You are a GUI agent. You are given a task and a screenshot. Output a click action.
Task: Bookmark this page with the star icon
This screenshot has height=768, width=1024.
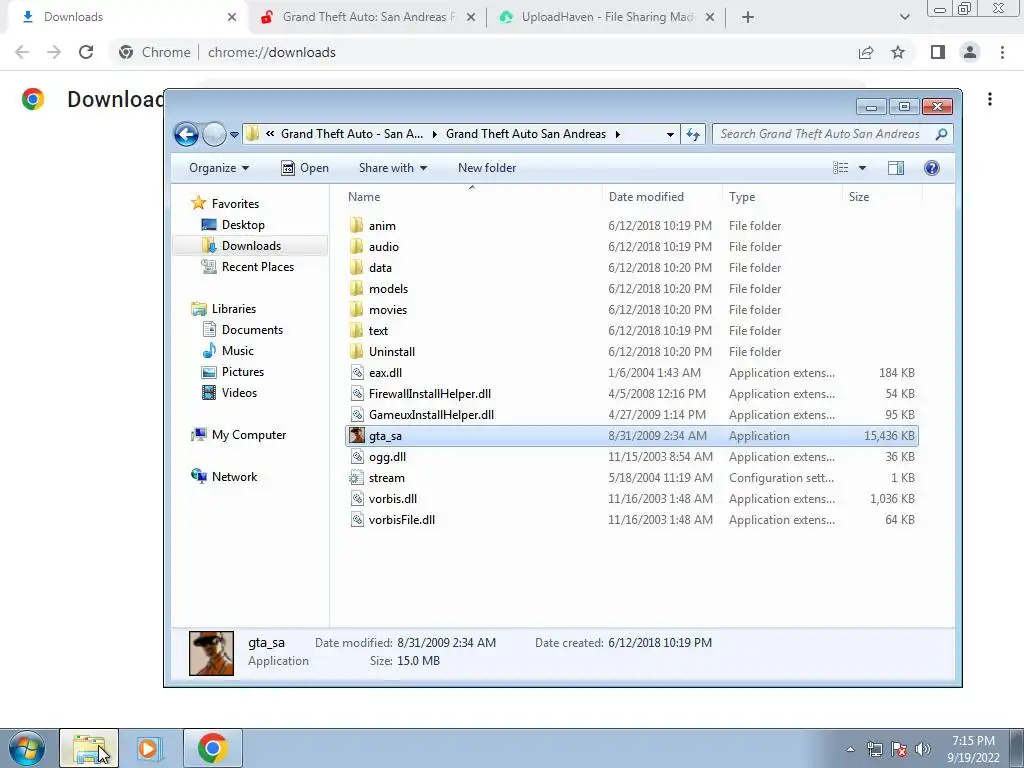coord(898,52)
